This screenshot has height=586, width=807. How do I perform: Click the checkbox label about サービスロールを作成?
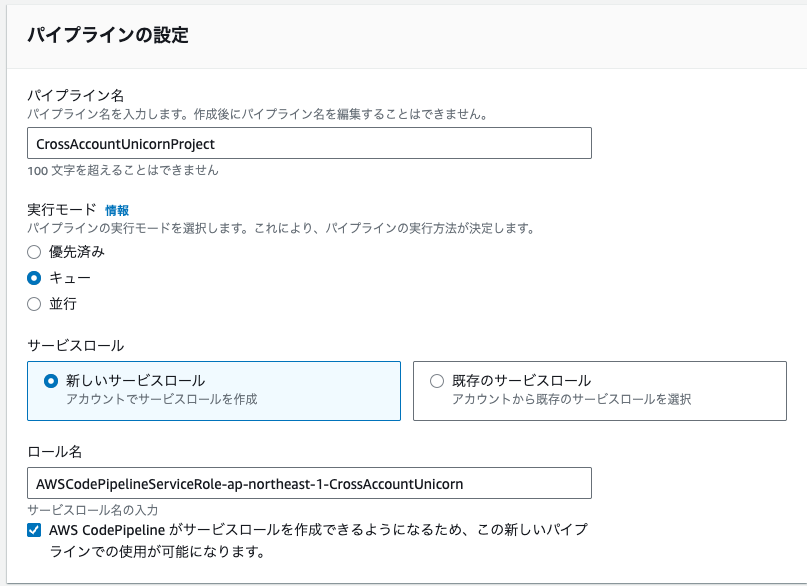pyautogui.click(x=318, y=540)
